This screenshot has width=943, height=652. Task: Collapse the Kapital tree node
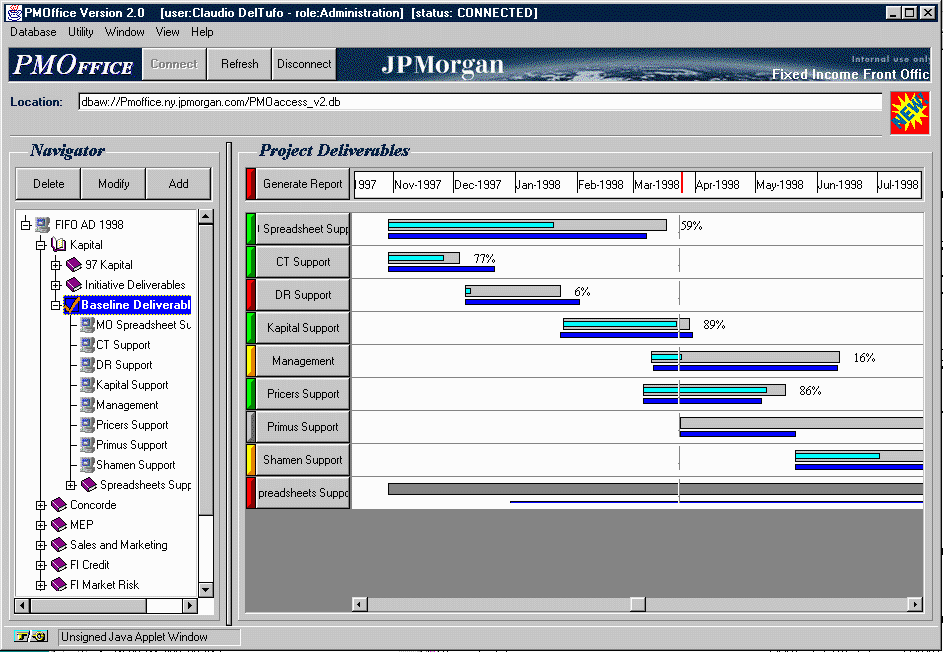40,245
